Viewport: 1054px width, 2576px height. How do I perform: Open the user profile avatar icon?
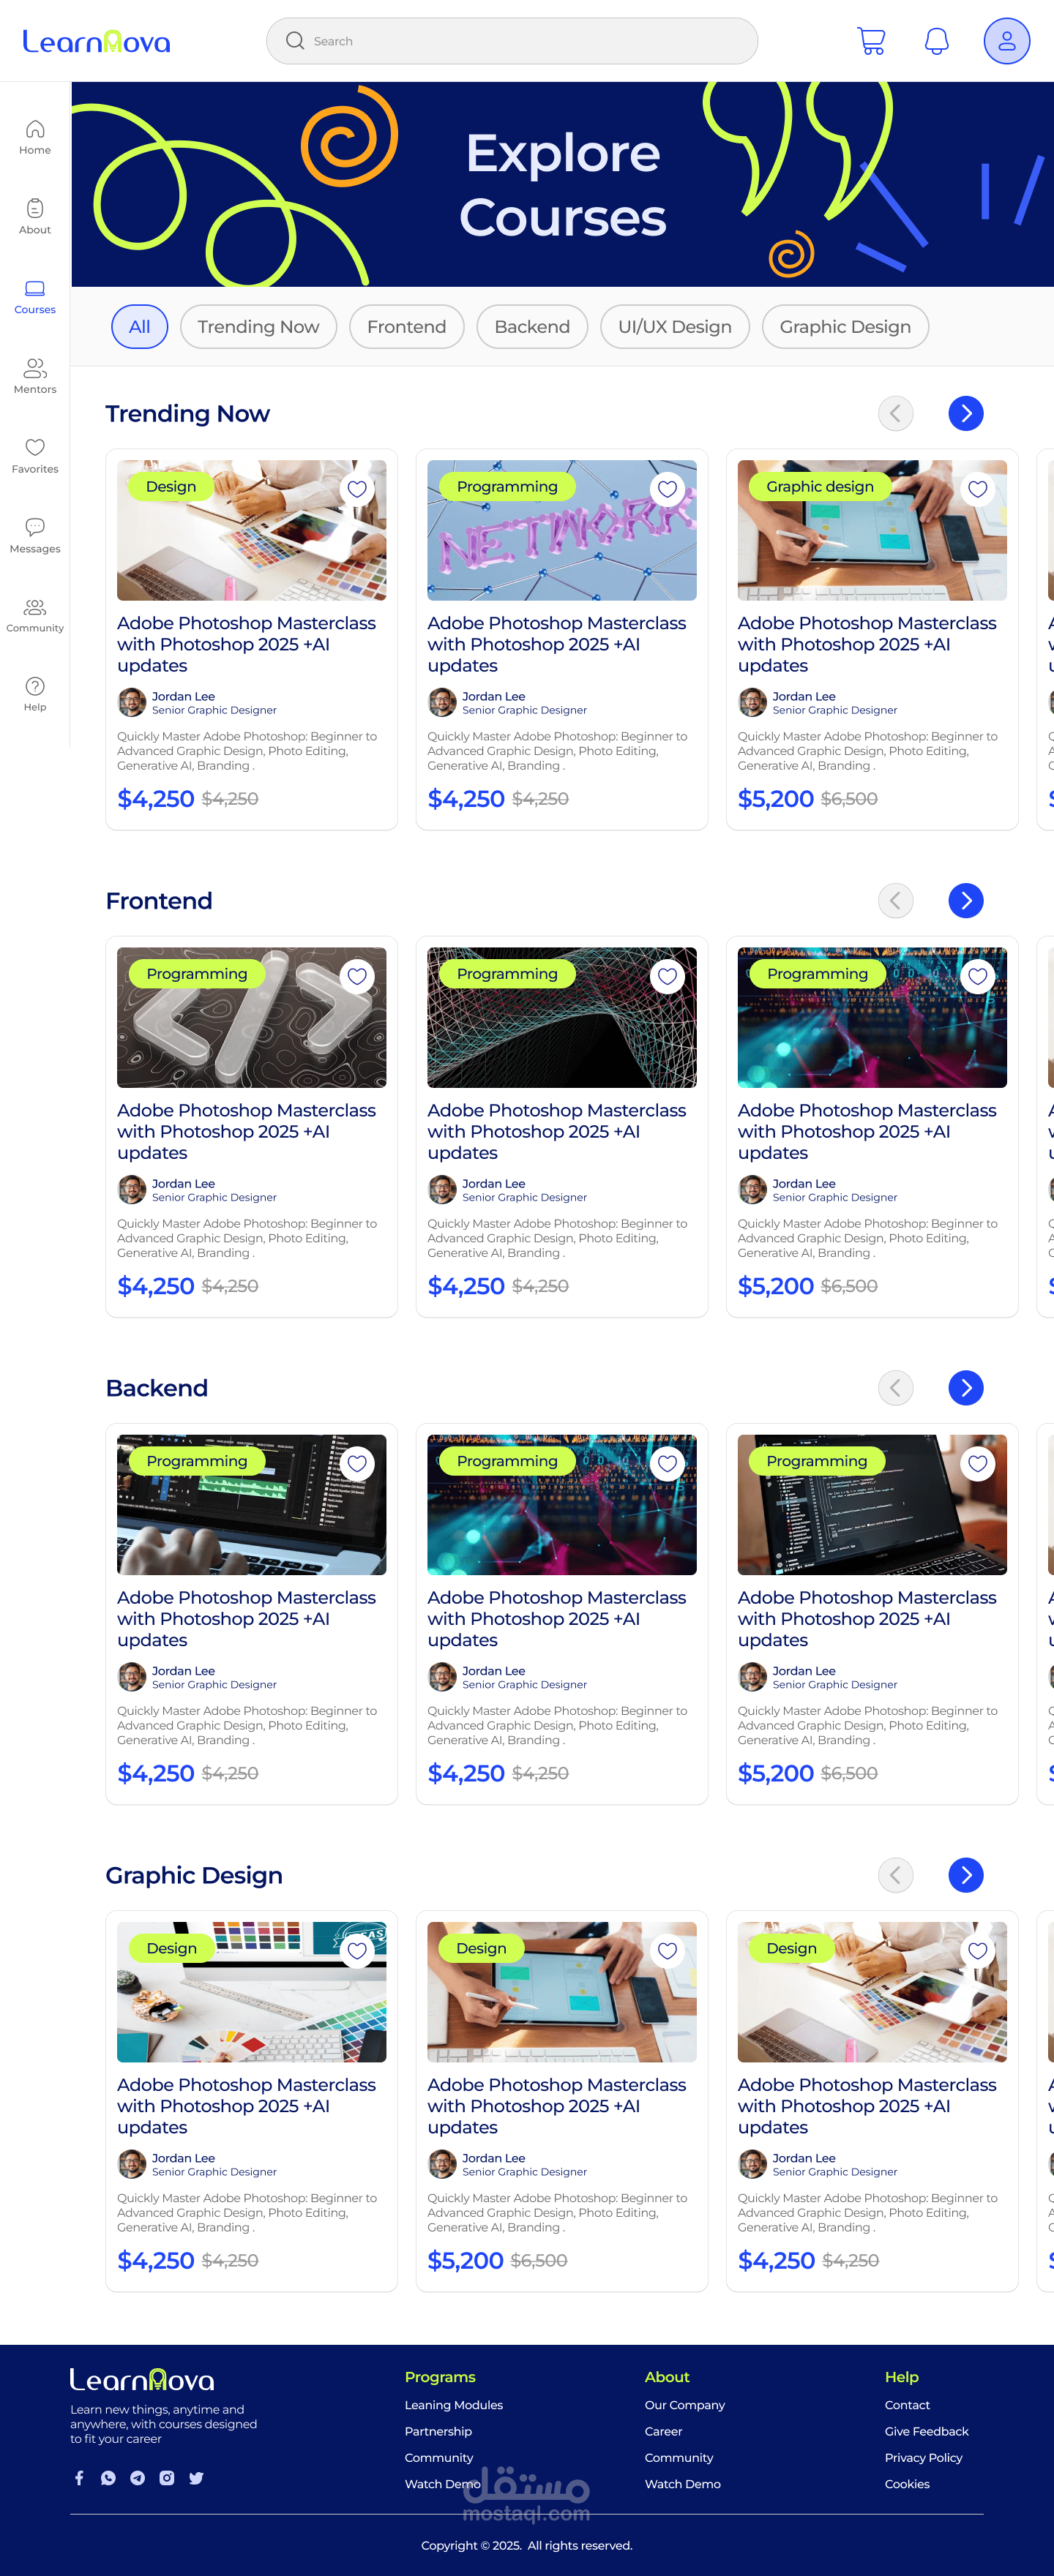tap(1006, 41)
